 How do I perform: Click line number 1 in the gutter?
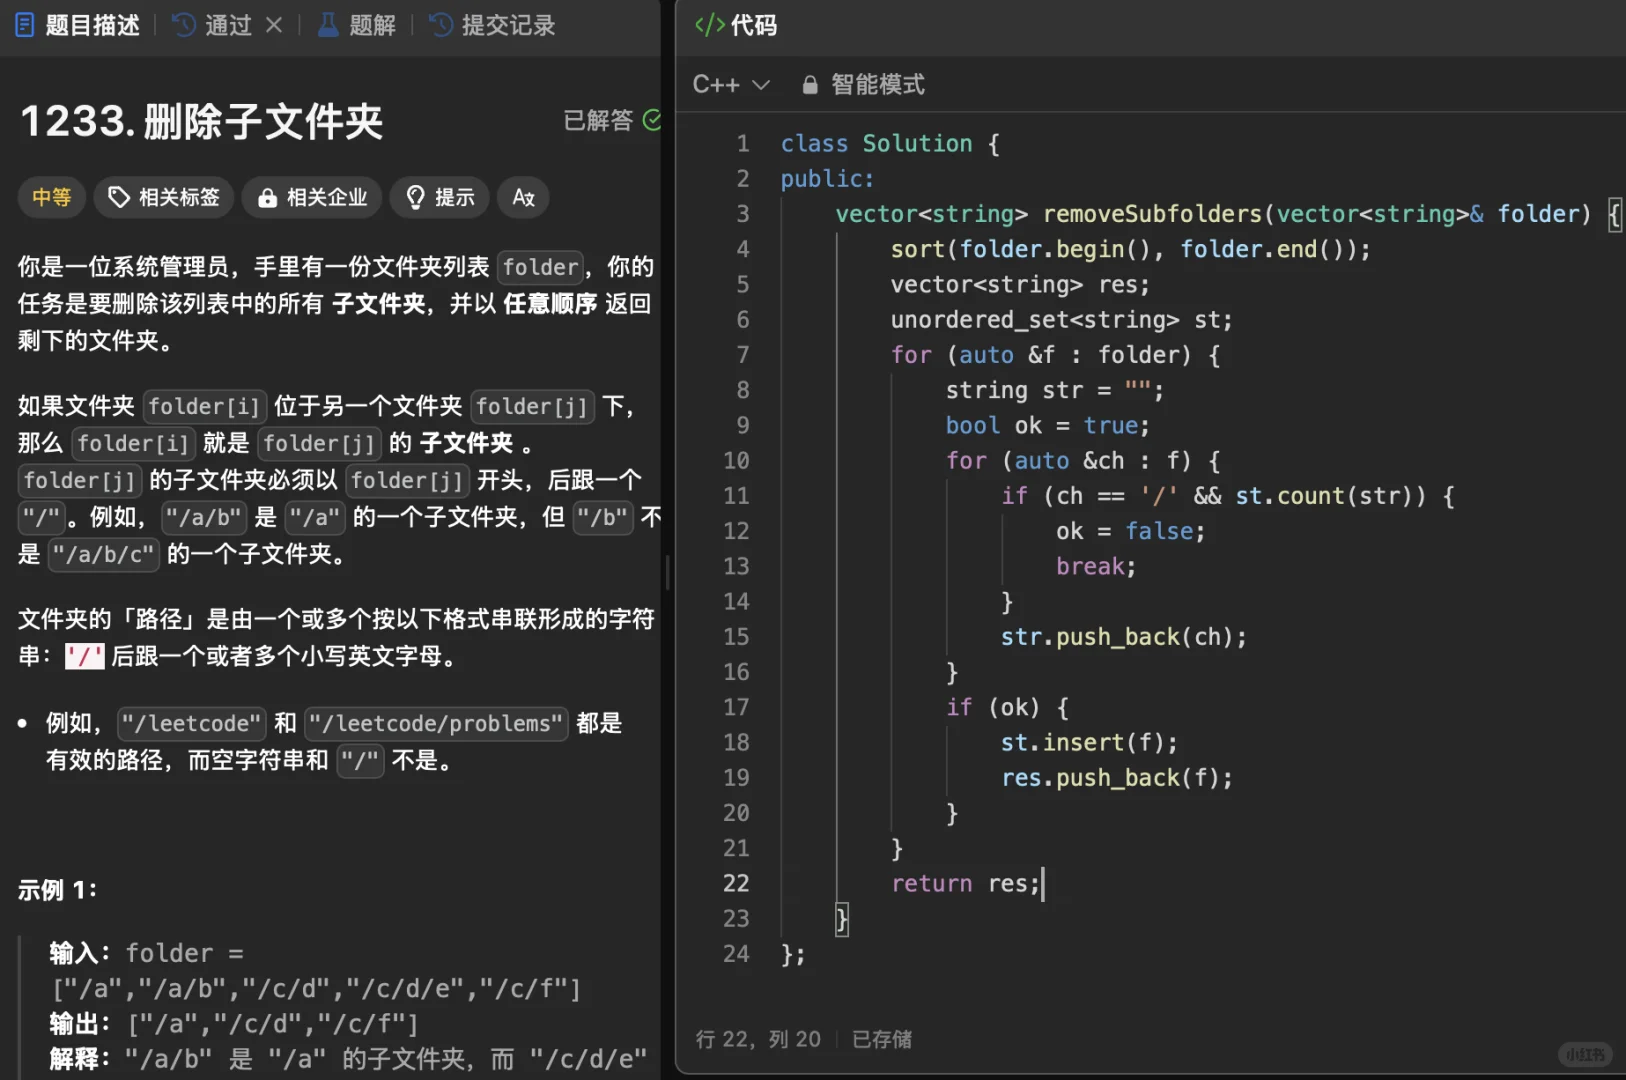(743, 144)
